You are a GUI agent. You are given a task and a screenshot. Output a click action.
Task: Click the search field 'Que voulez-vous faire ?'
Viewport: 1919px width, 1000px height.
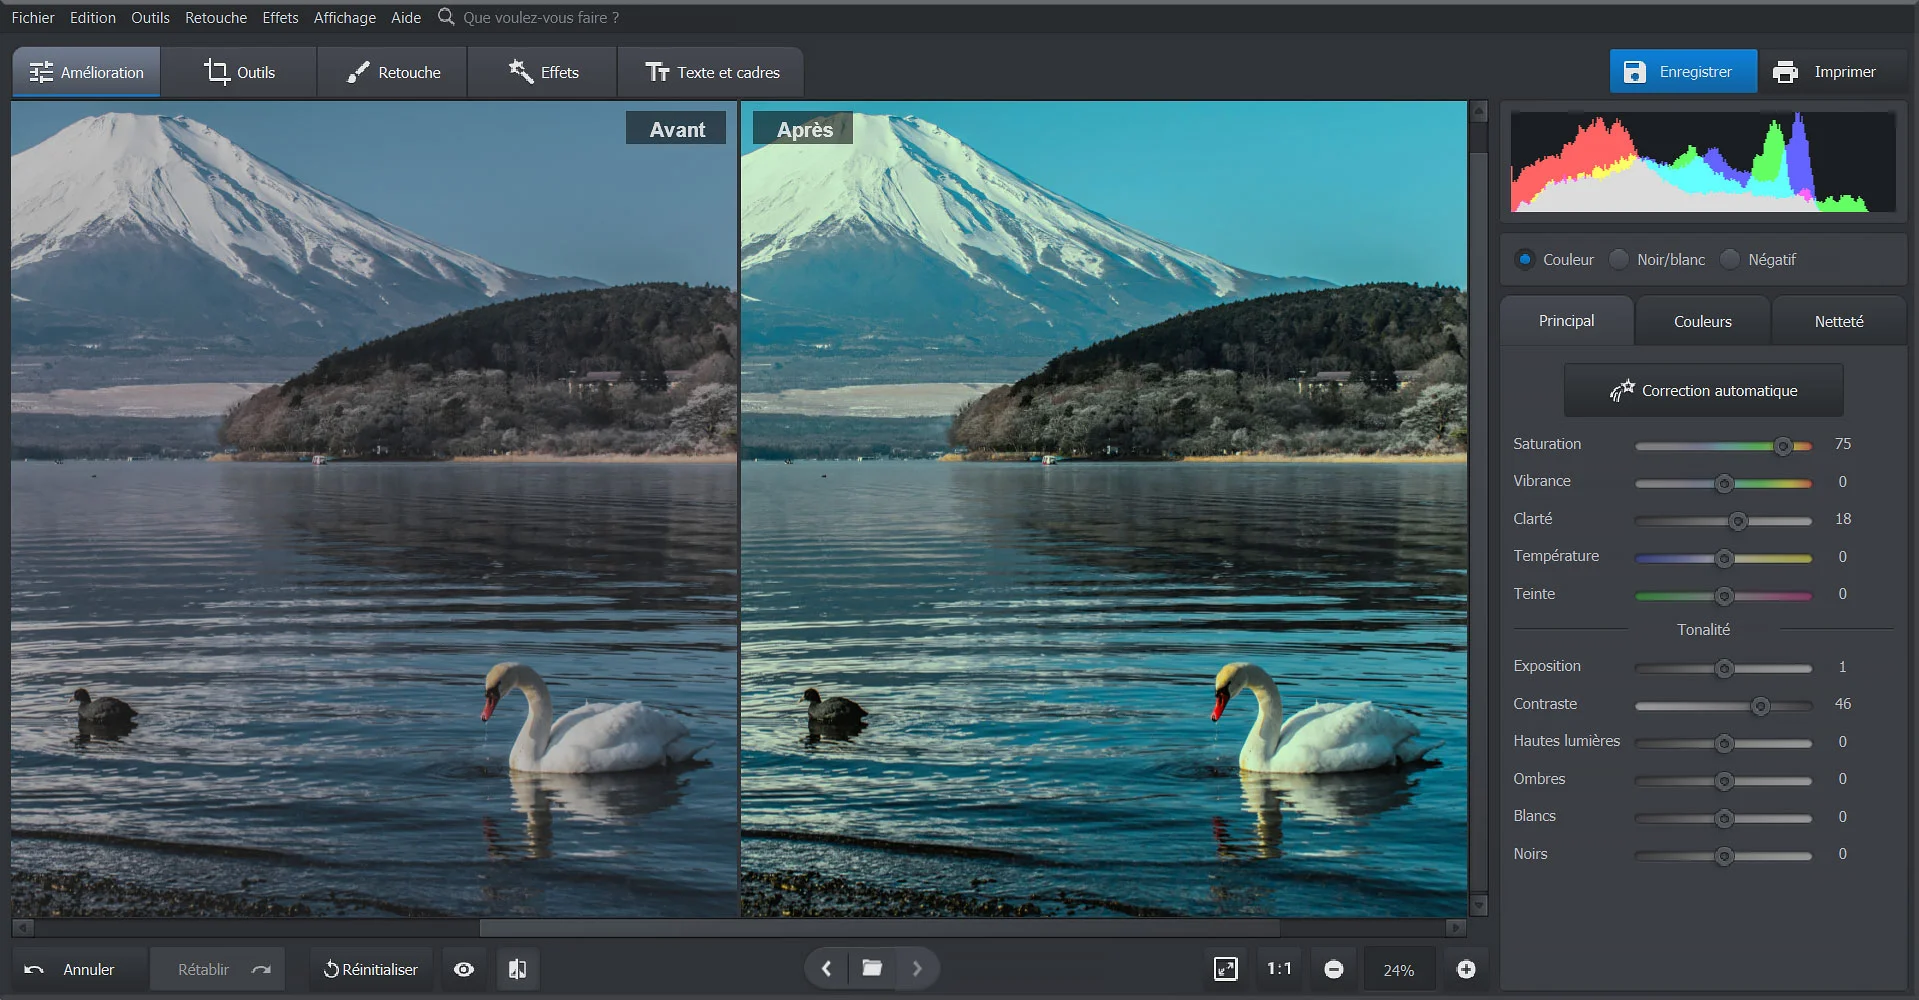tap(541, 17)
